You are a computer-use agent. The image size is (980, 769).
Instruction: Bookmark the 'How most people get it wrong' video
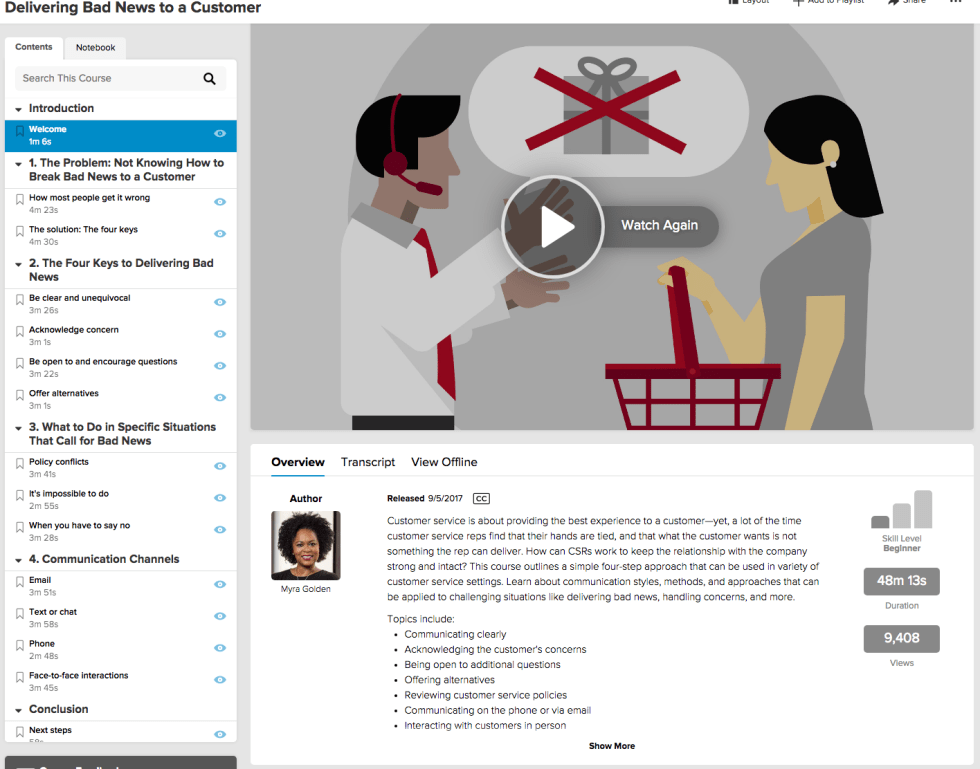click(x=19, y=199)
